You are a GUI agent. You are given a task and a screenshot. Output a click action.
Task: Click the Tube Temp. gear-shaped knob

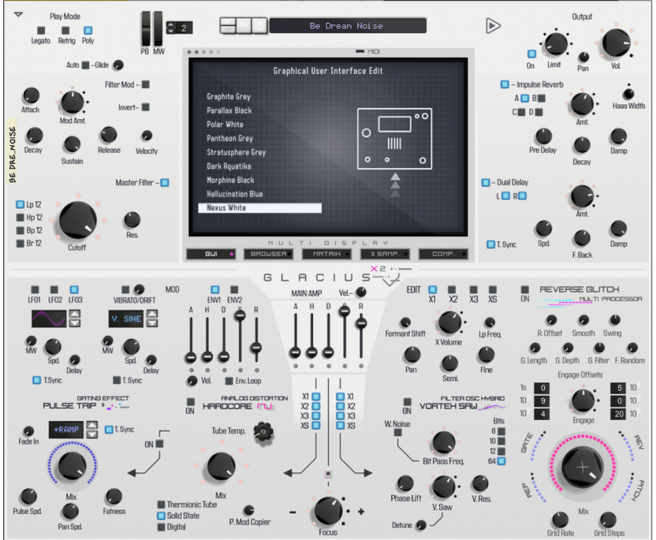(263, 431)
